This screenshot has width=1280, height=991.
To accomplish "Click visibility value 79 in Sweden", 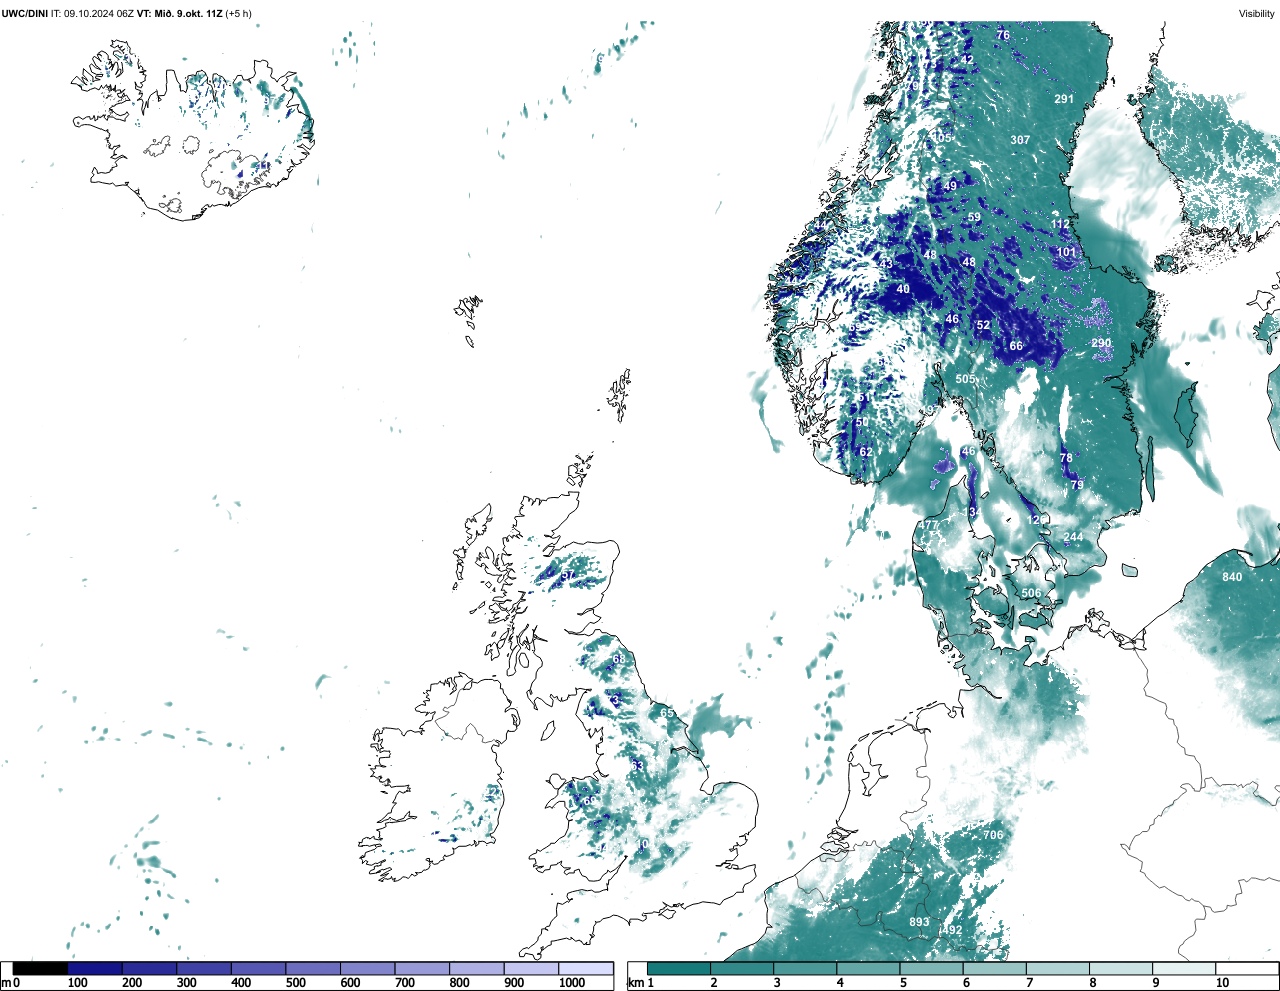I will pyautogui.click(x=1077, y=485).
